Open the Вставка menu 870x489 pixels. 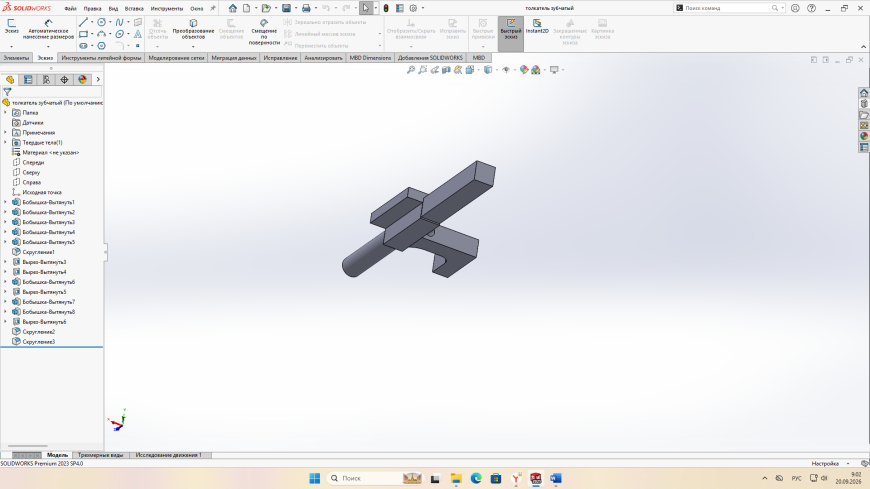(134, 9)
